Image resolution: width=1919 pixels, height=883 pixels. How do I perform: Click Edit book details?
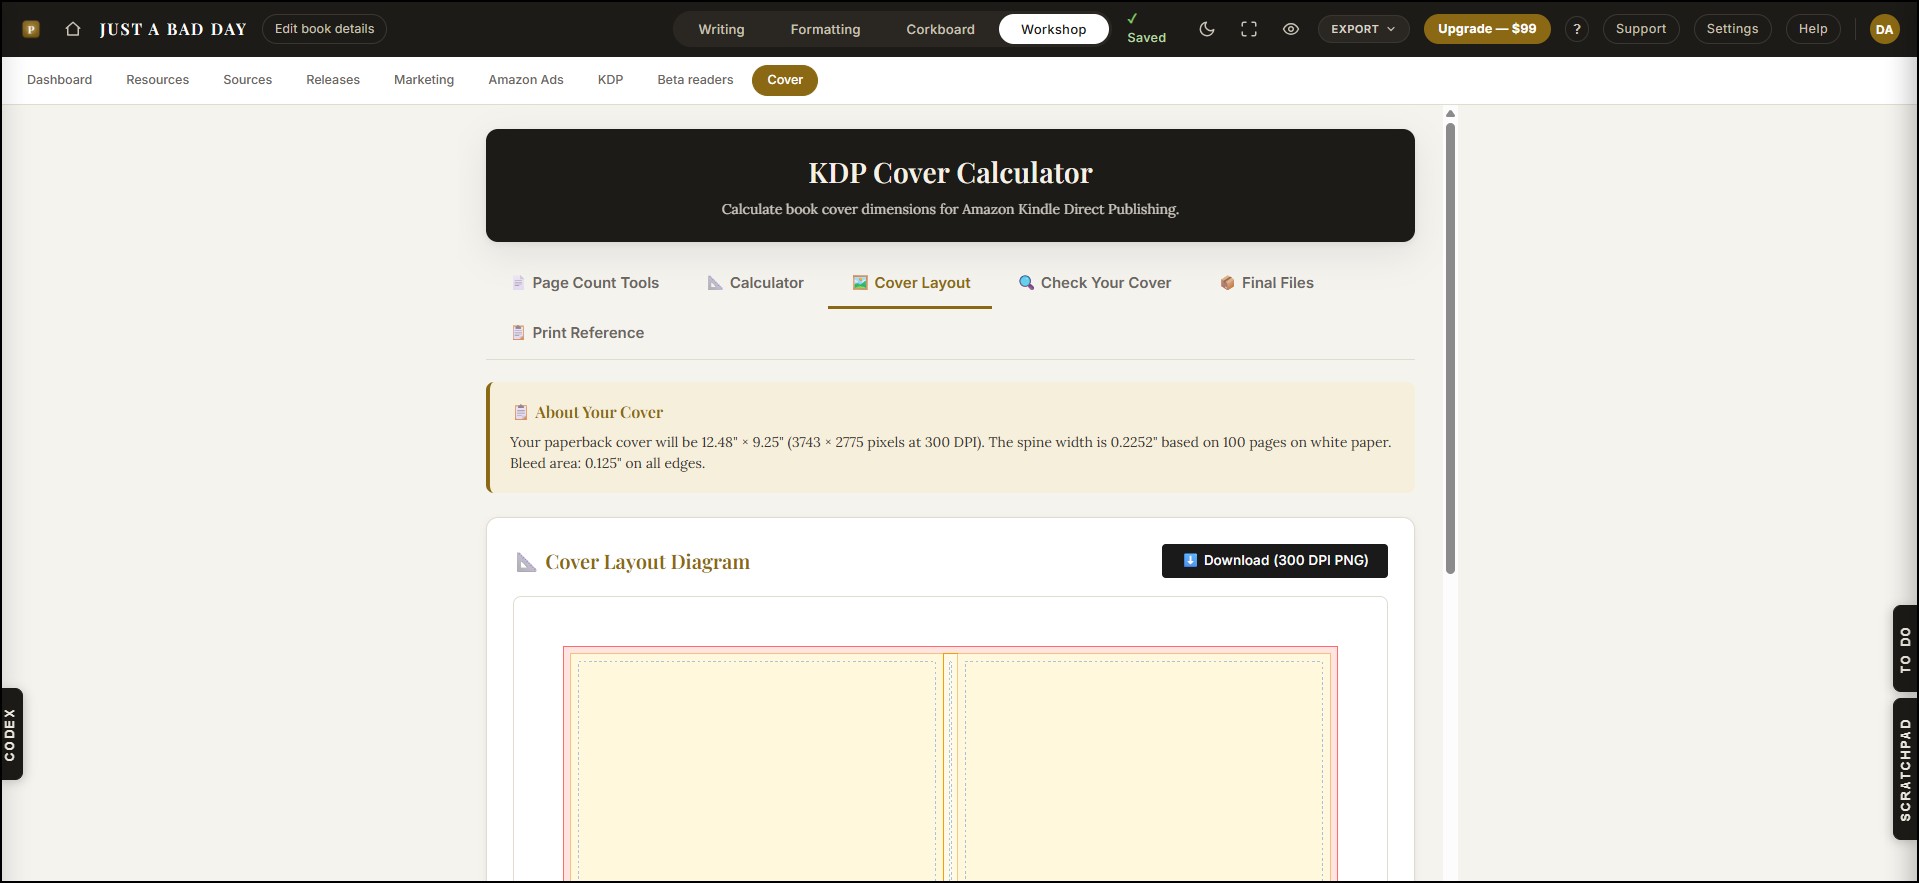pyautogui.click(x=324, y=29)
